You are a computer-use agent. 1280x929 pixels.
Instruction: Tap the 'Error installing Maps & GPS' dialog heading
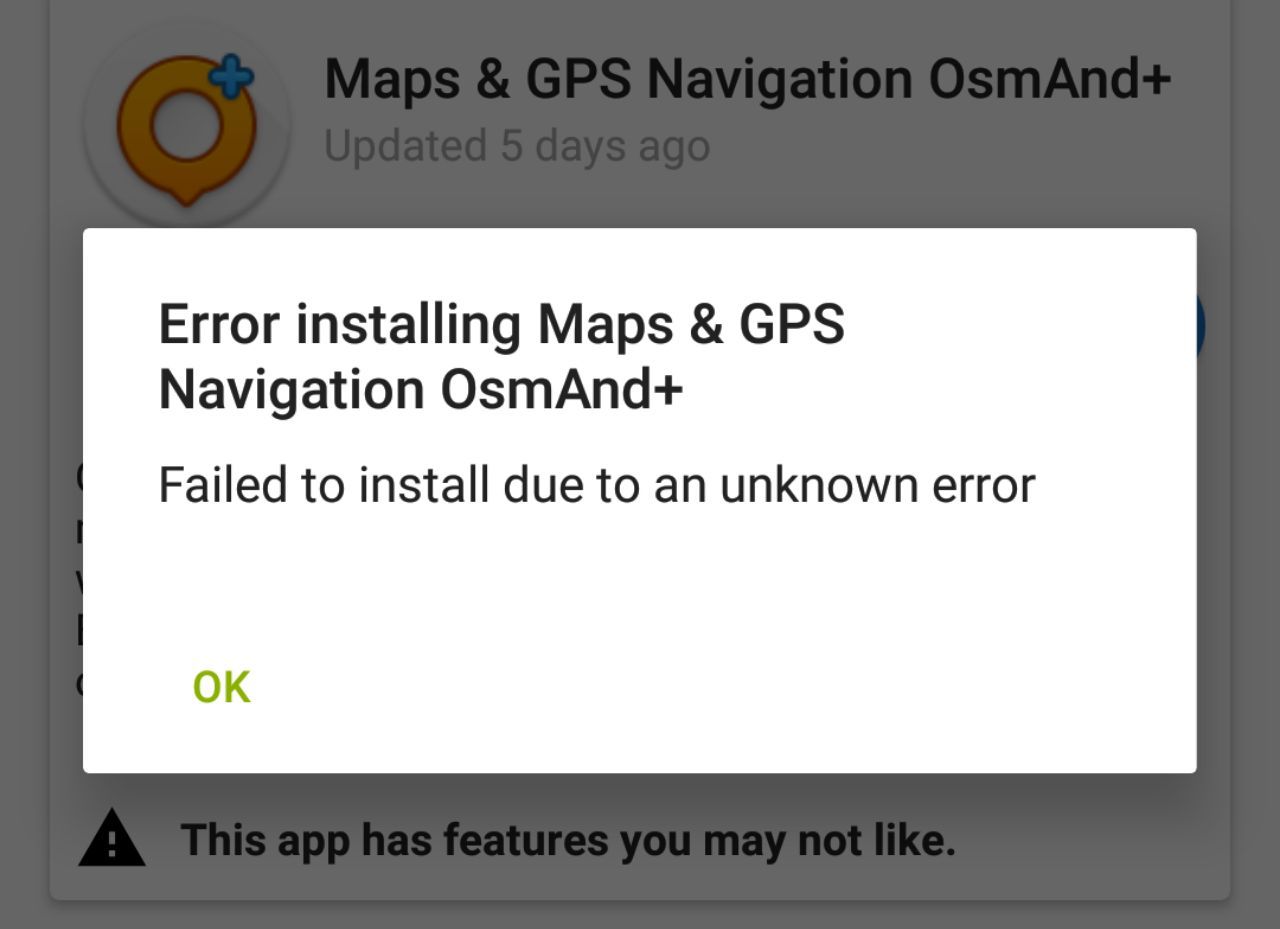pos(502,357)
